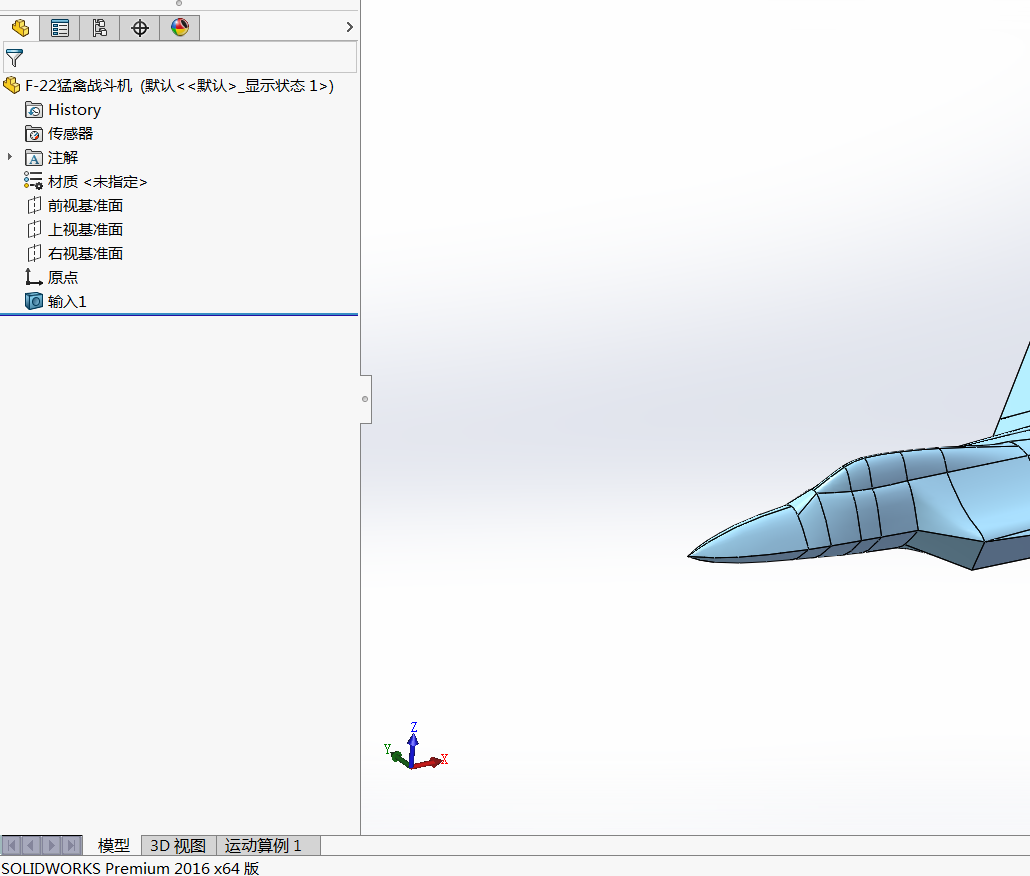This screenshot has height=876, width=1030.
Task: Click the 传感器 sensor folder icon
Action: (x=34, y=133)
